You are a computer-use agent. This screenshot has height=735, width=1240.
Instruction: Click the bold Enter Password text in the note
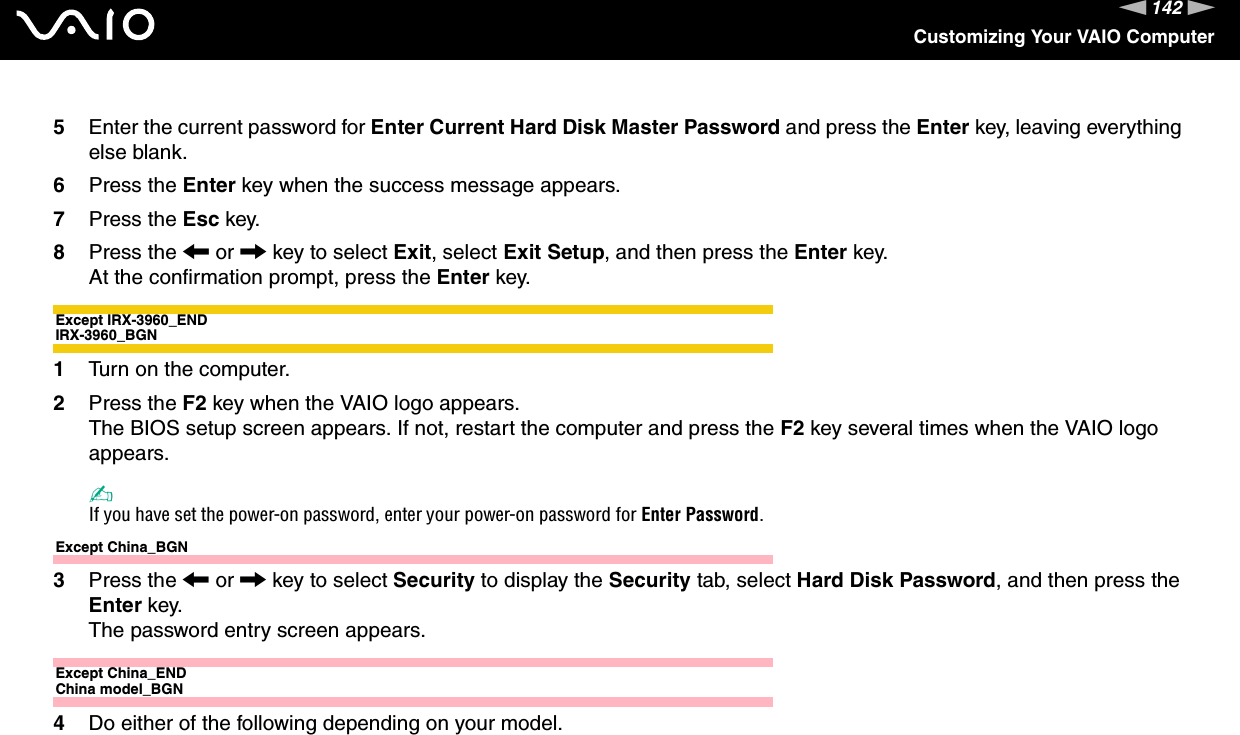click(x=700, y=515)
